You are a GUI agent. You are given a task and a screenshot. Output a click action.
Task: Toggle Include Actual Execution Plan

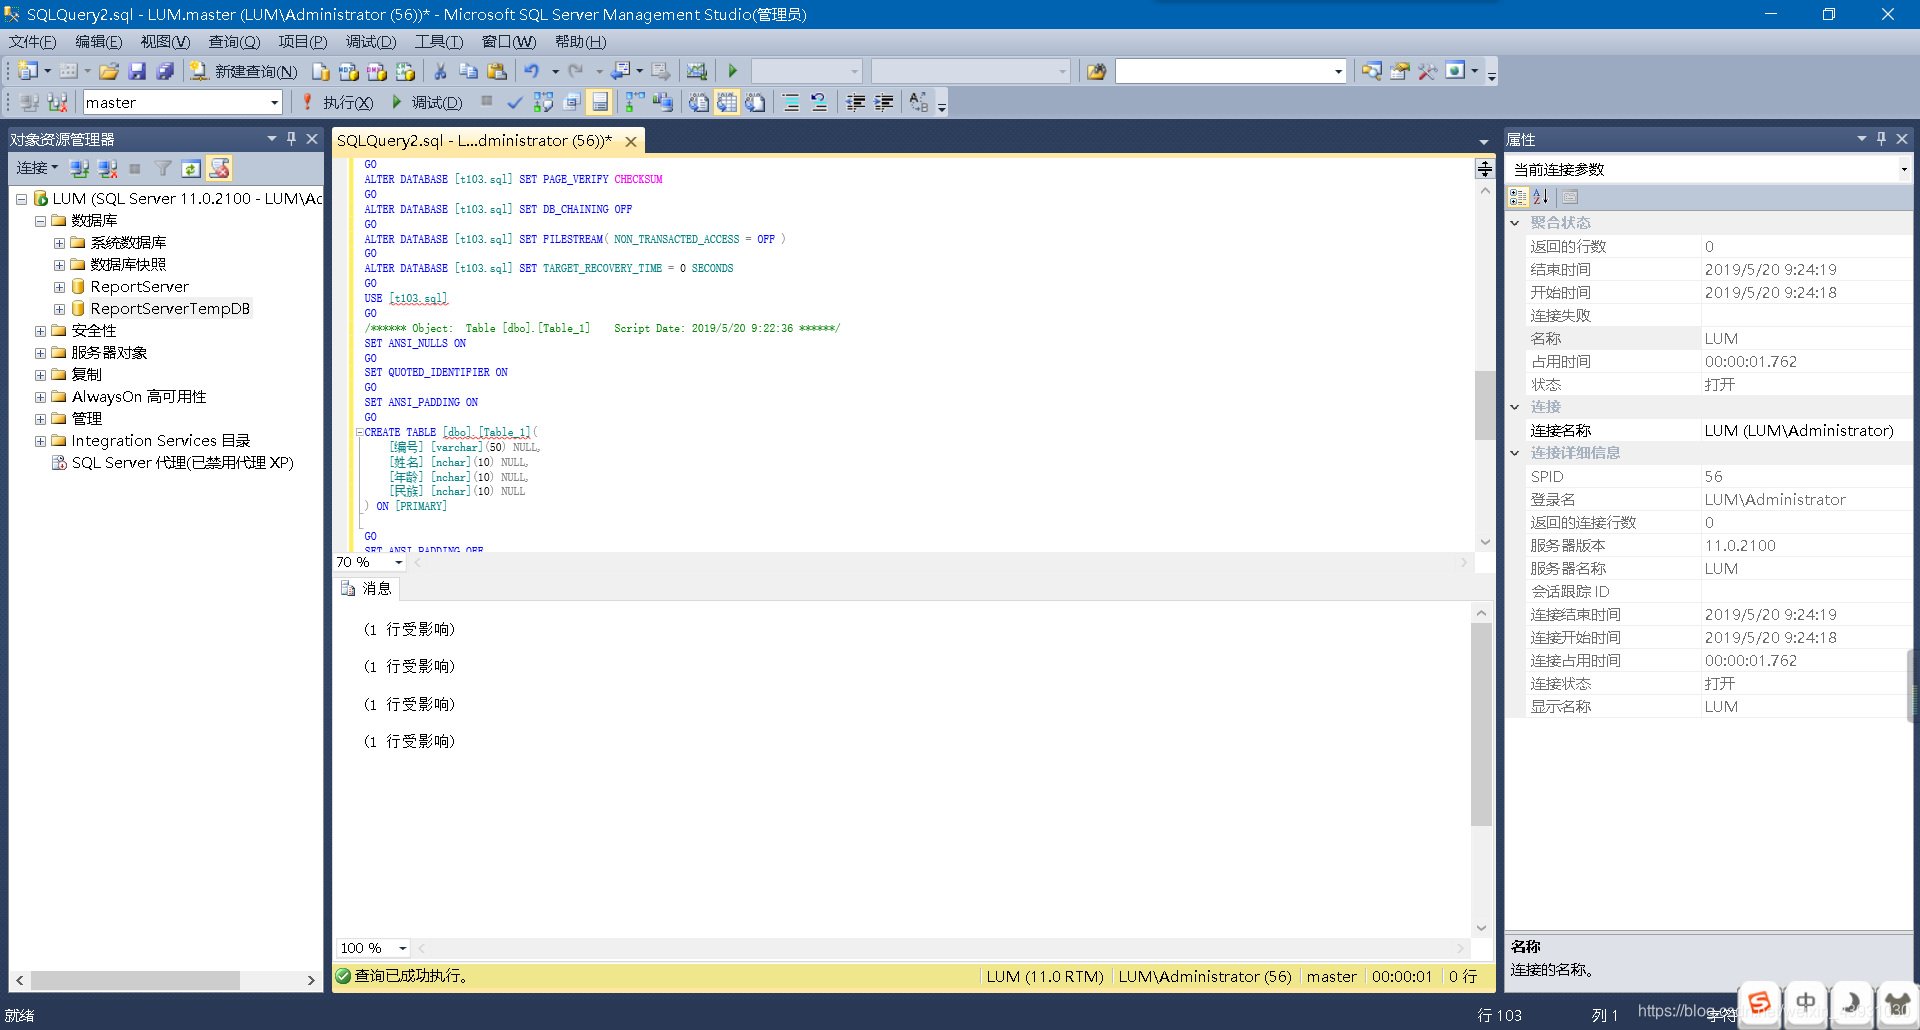point(635,102)
